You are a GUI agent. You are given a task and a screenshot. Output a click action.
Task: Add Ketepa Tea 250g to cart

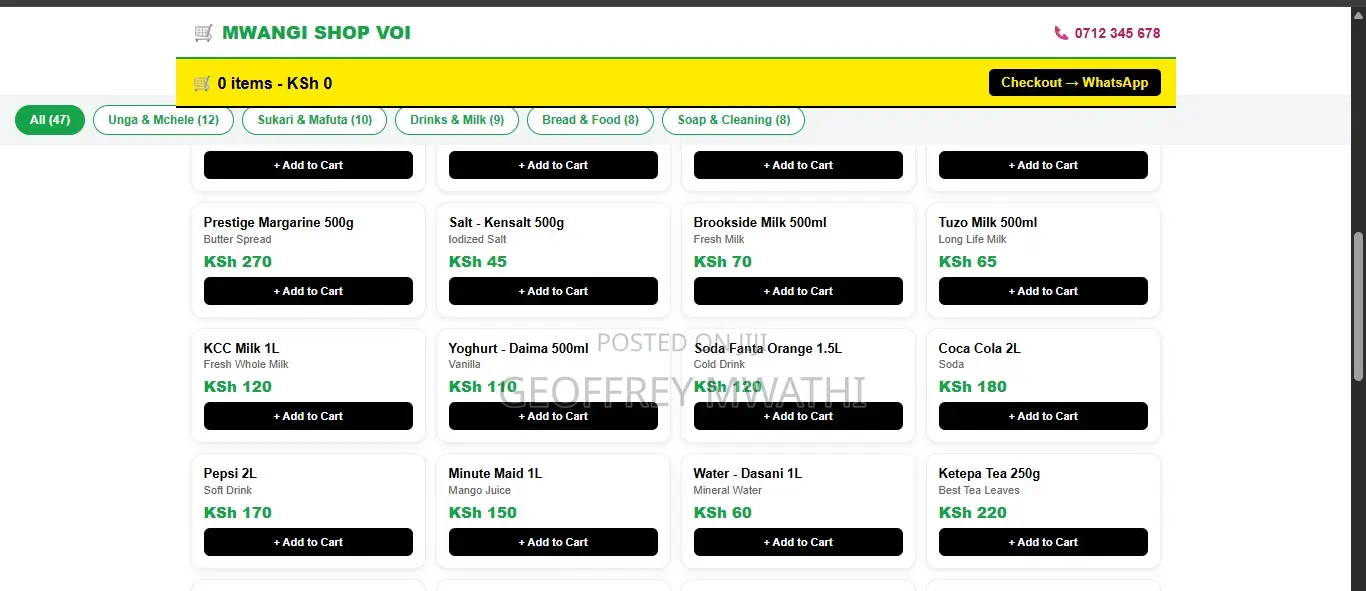(1043, 542)
